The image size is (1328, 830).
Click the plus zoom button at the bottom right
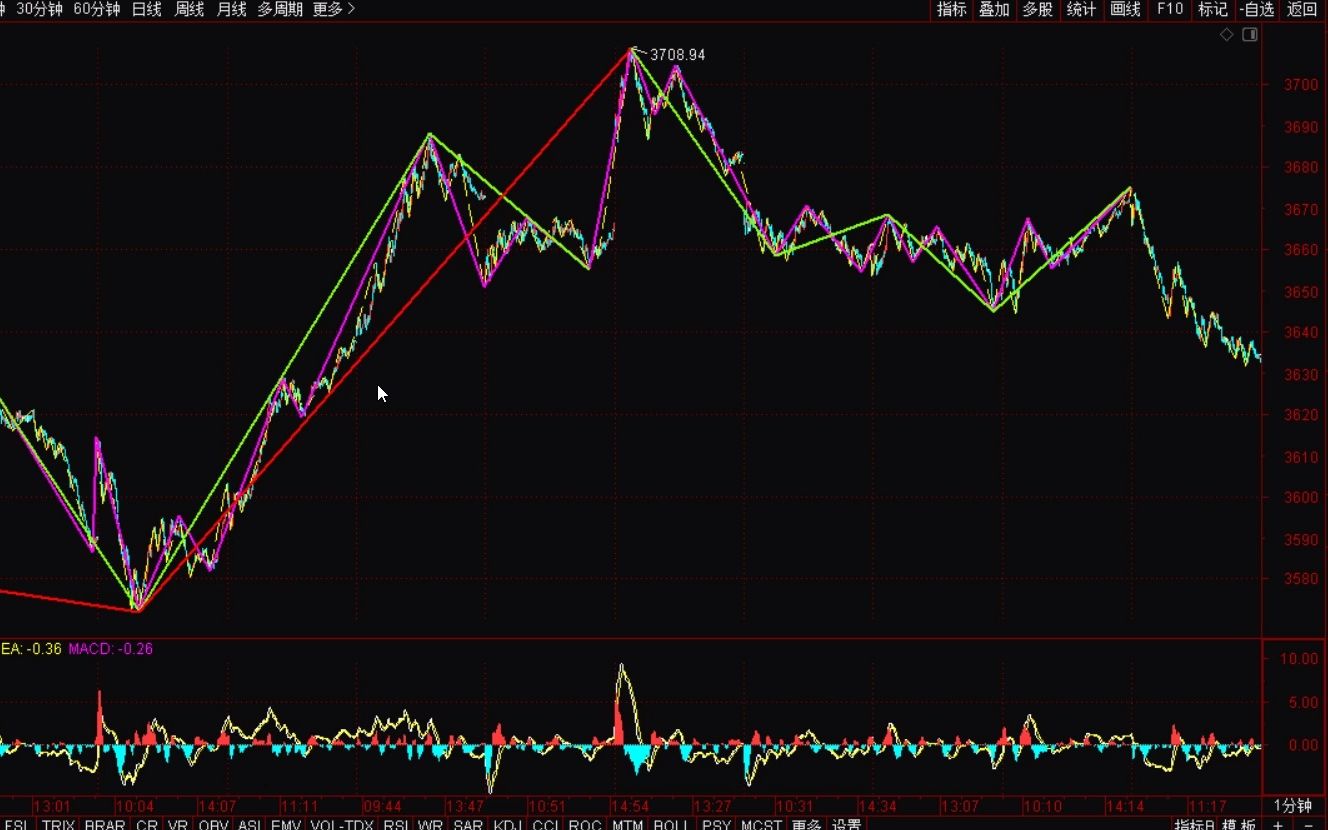click(x=1278, y=825)
